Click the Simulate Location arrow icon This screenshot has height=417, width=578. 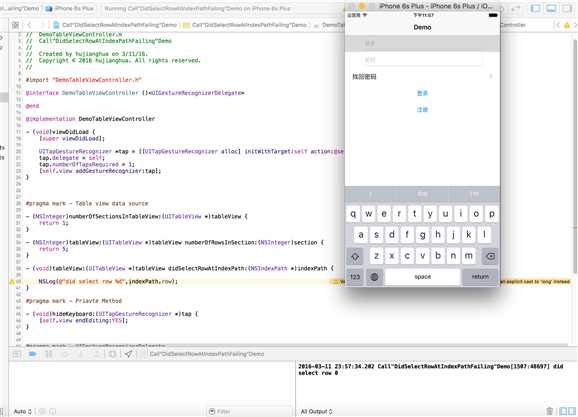pyautogui.click(x=128, y=354)
